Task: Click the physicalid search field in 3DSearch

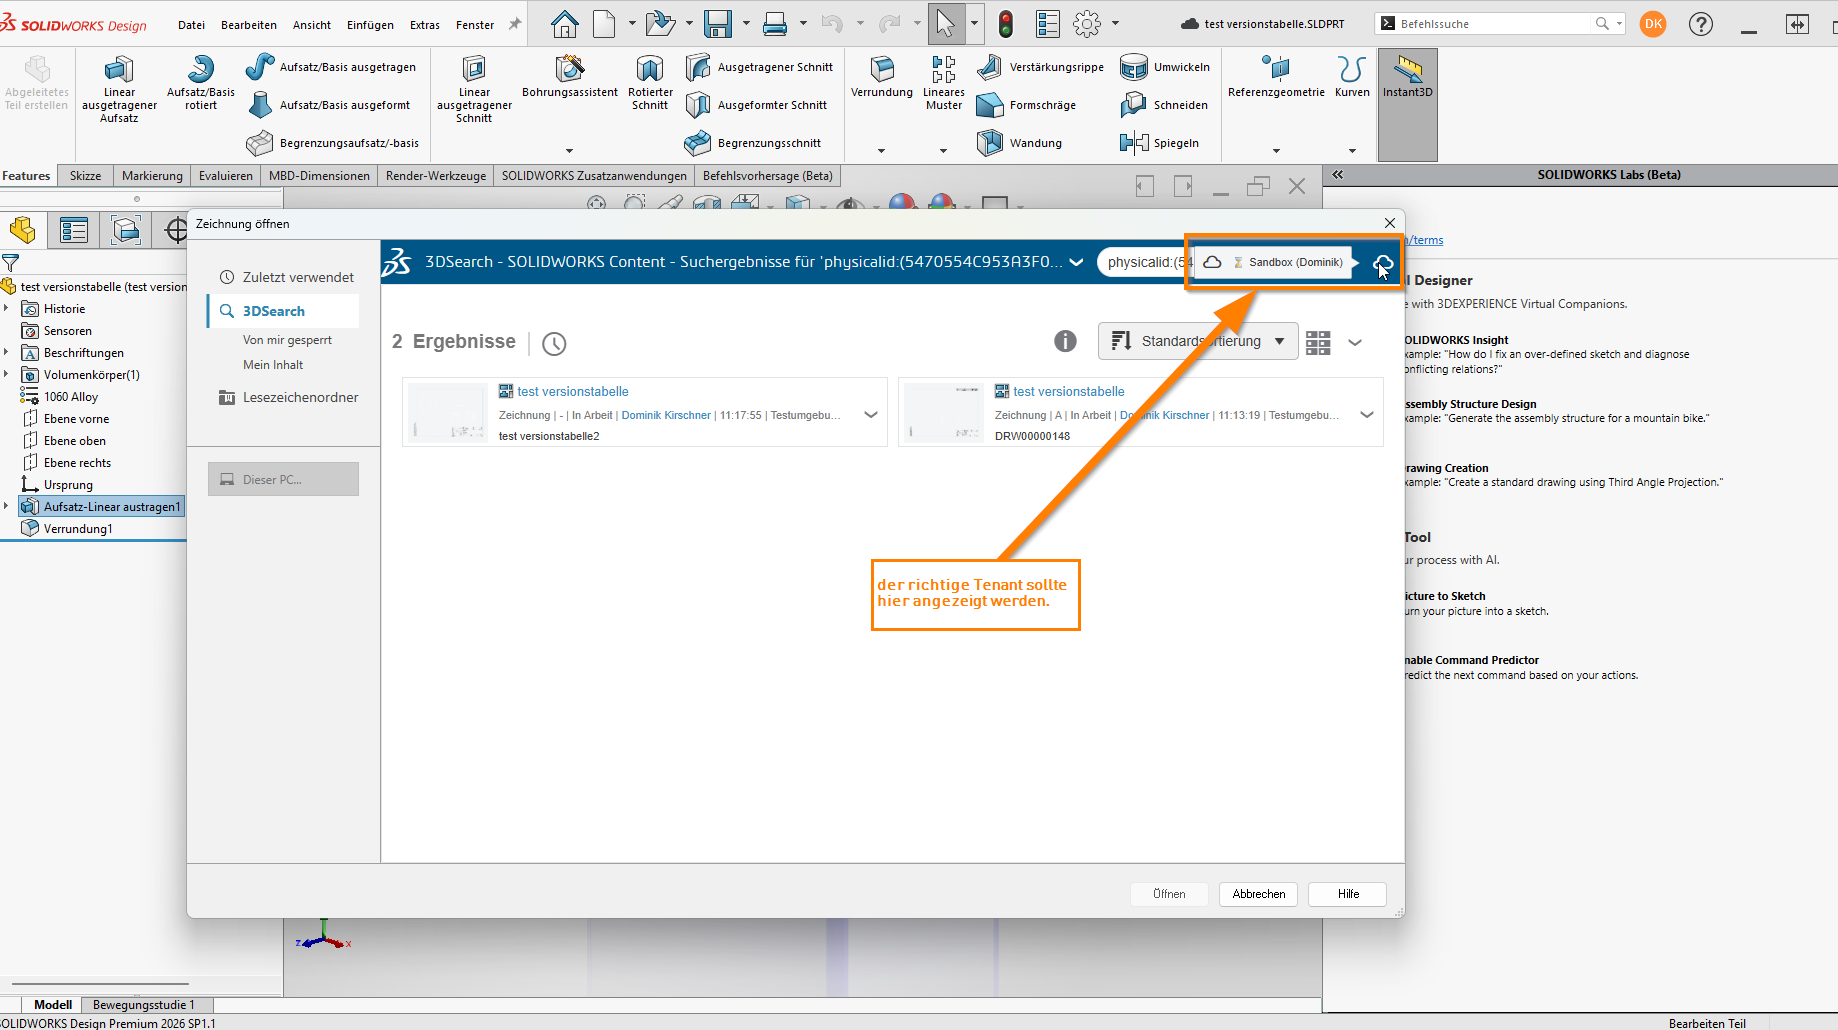Action: (1146, 262)
